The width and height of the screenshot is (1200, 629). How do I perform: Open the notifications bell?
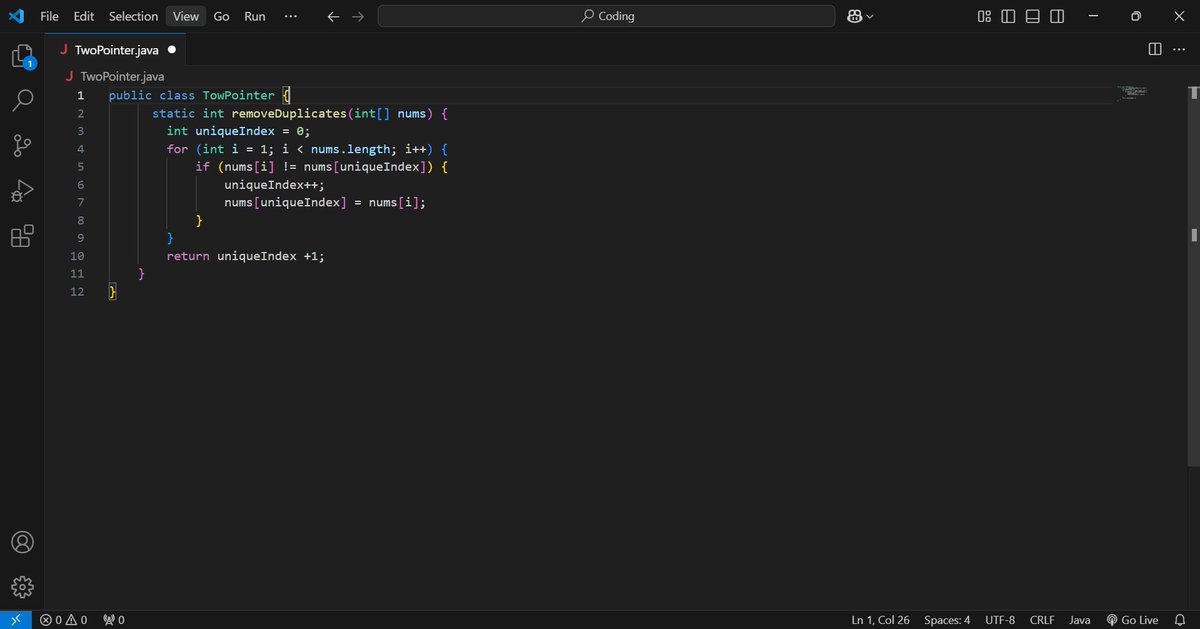1180,620
